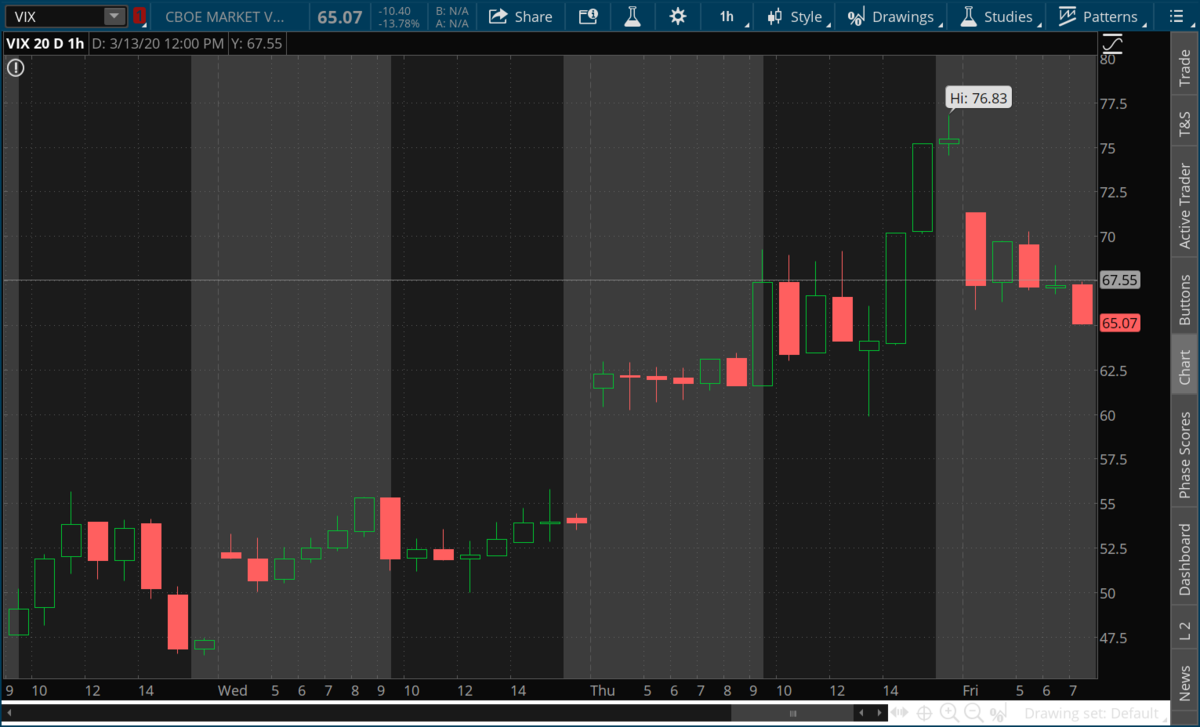Click the Wed date label on time axis
1200x727 pixels.
pyautogui.click(x=232, y=691)
